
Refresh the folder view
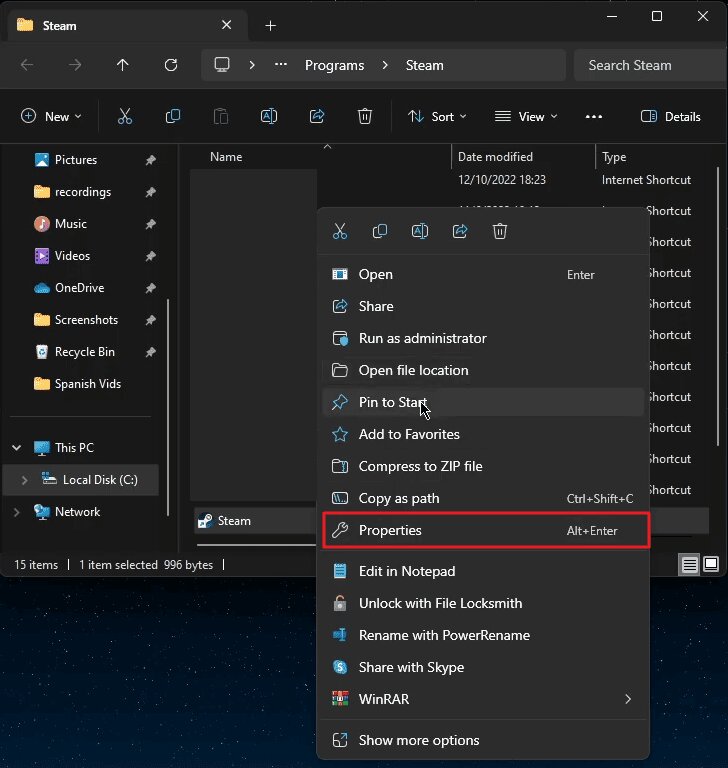pos(171,65)
